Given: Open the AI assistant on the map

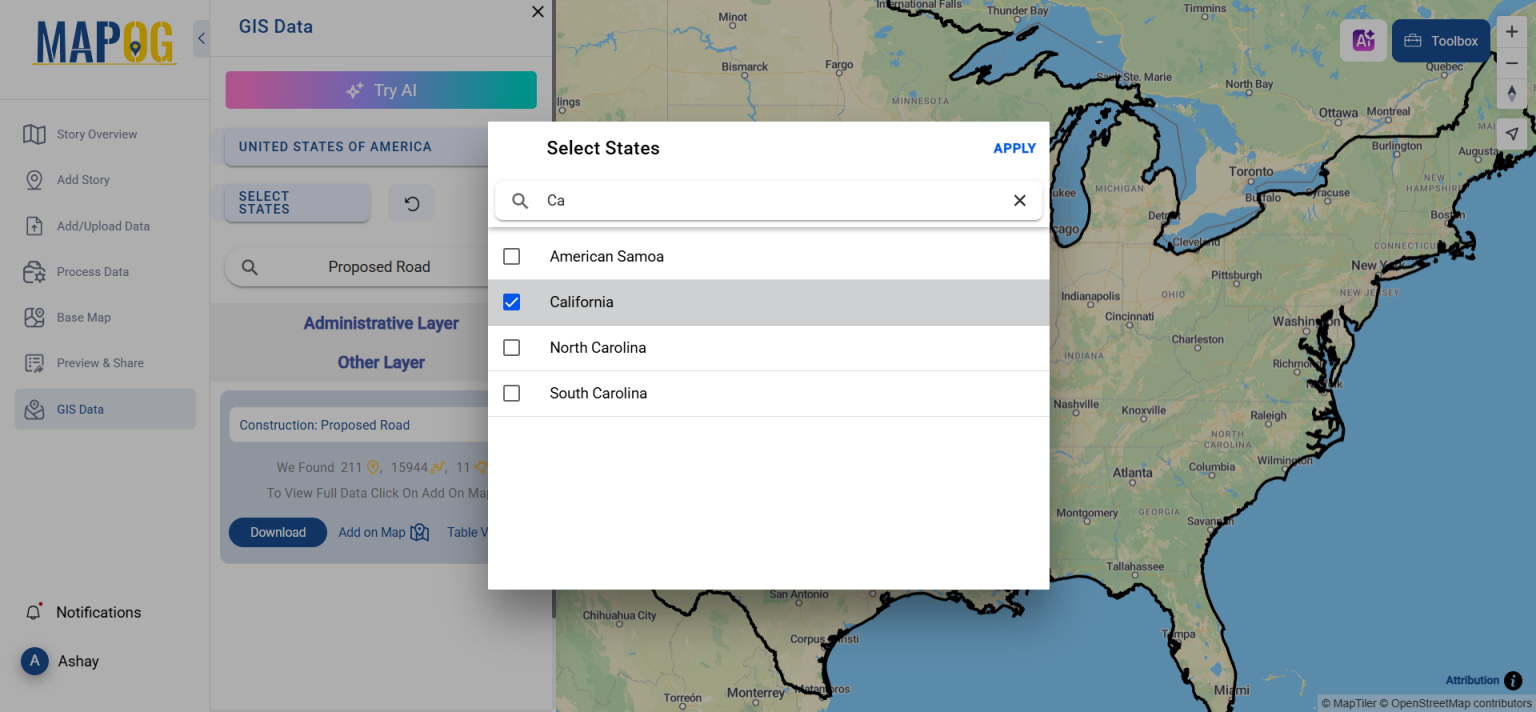Looking at the screenshot, I should (1363, 40).
